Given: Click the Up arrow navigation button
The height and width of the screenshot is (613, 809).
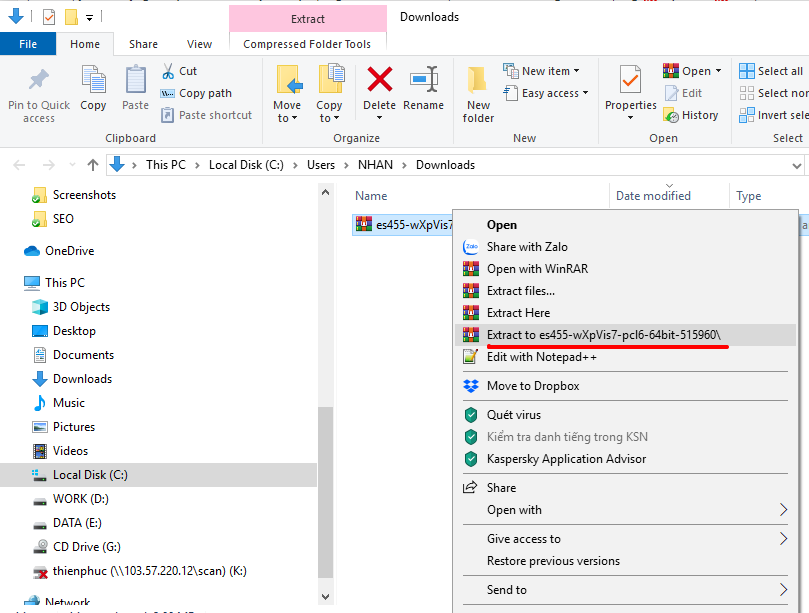Looking at the screenshot, I should [x=93, y=165].
